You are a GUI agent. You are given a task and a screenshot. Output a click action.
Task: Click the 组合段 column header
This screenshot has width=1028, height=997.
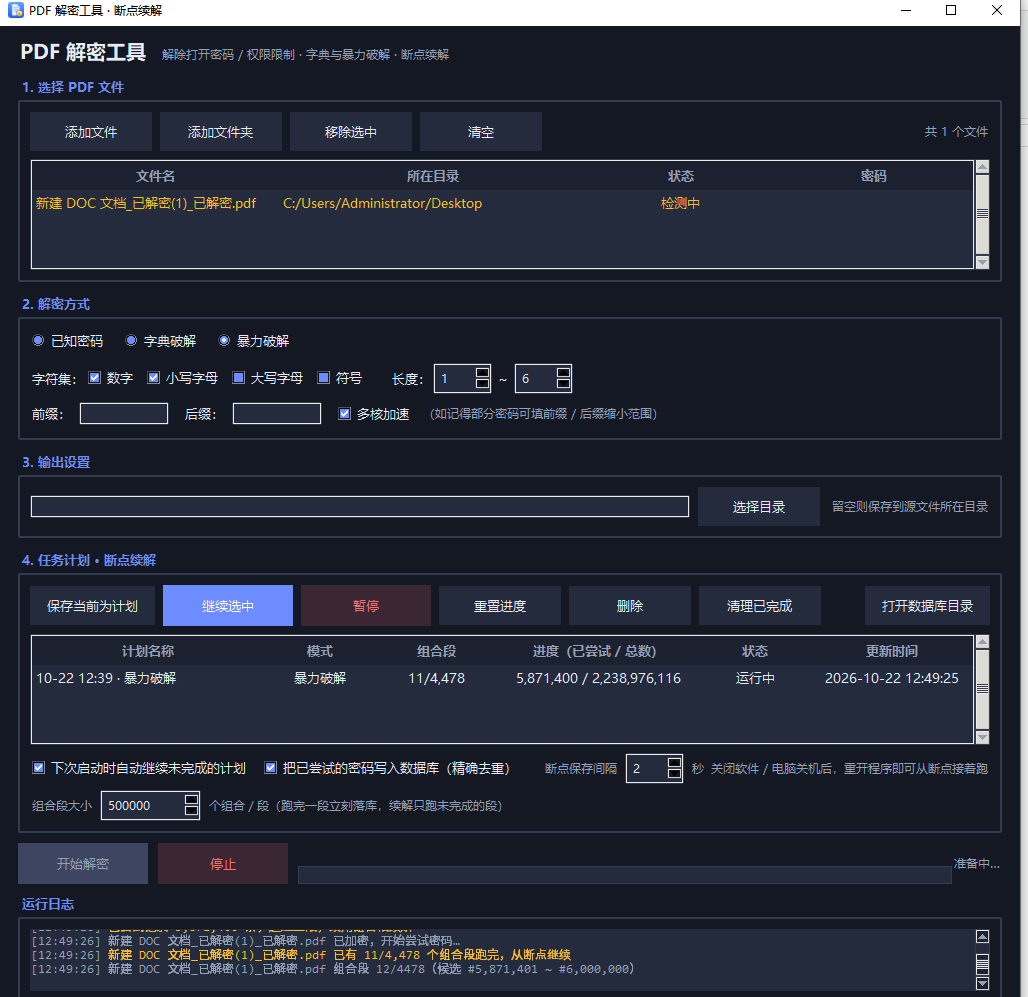436,651
